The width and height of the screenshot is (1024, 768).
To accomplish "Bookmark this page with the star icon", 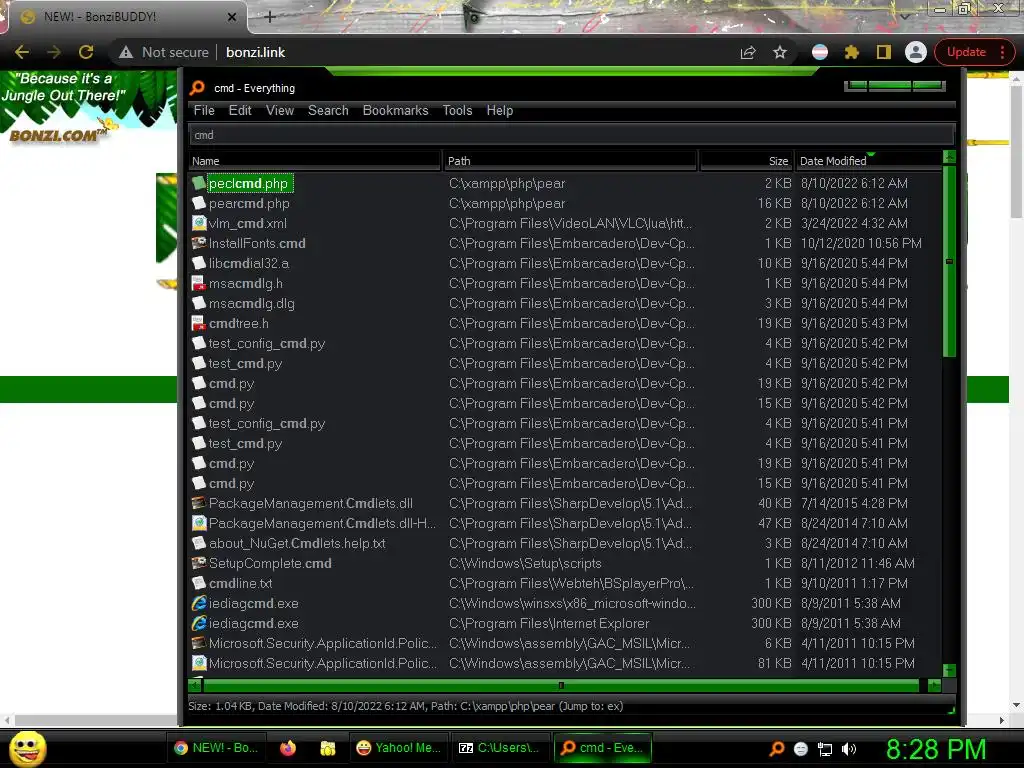I will pos(780,52).
